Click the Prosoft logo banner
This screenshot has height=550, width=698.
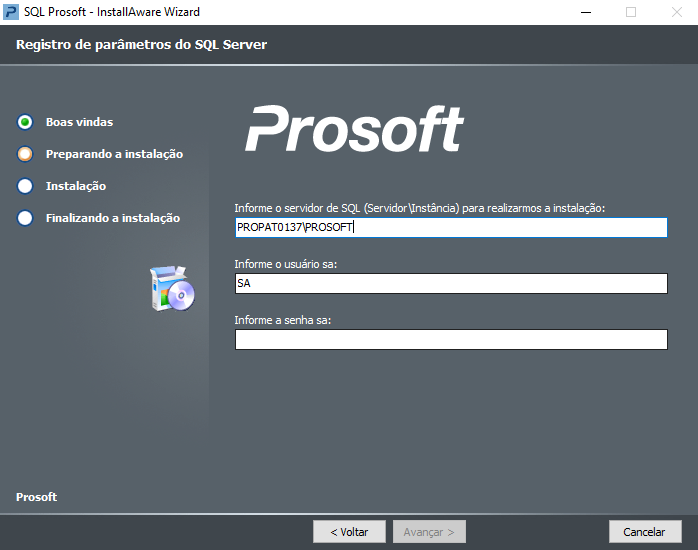354,129
